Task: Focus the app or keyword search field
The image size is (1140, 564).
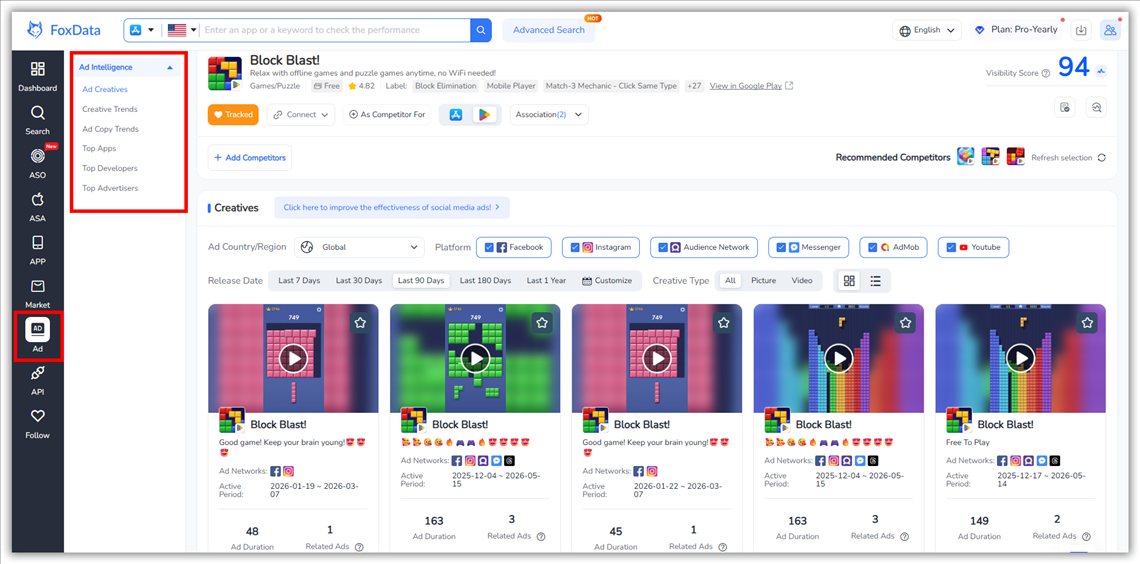Action: (x=335, y=30)
